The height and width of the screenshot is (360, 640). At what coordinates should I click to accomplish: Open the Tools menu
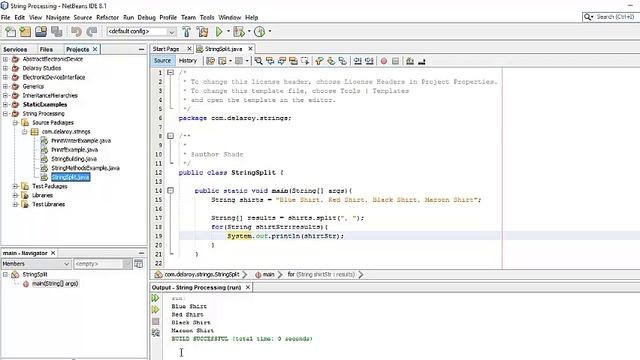point(207,18)
